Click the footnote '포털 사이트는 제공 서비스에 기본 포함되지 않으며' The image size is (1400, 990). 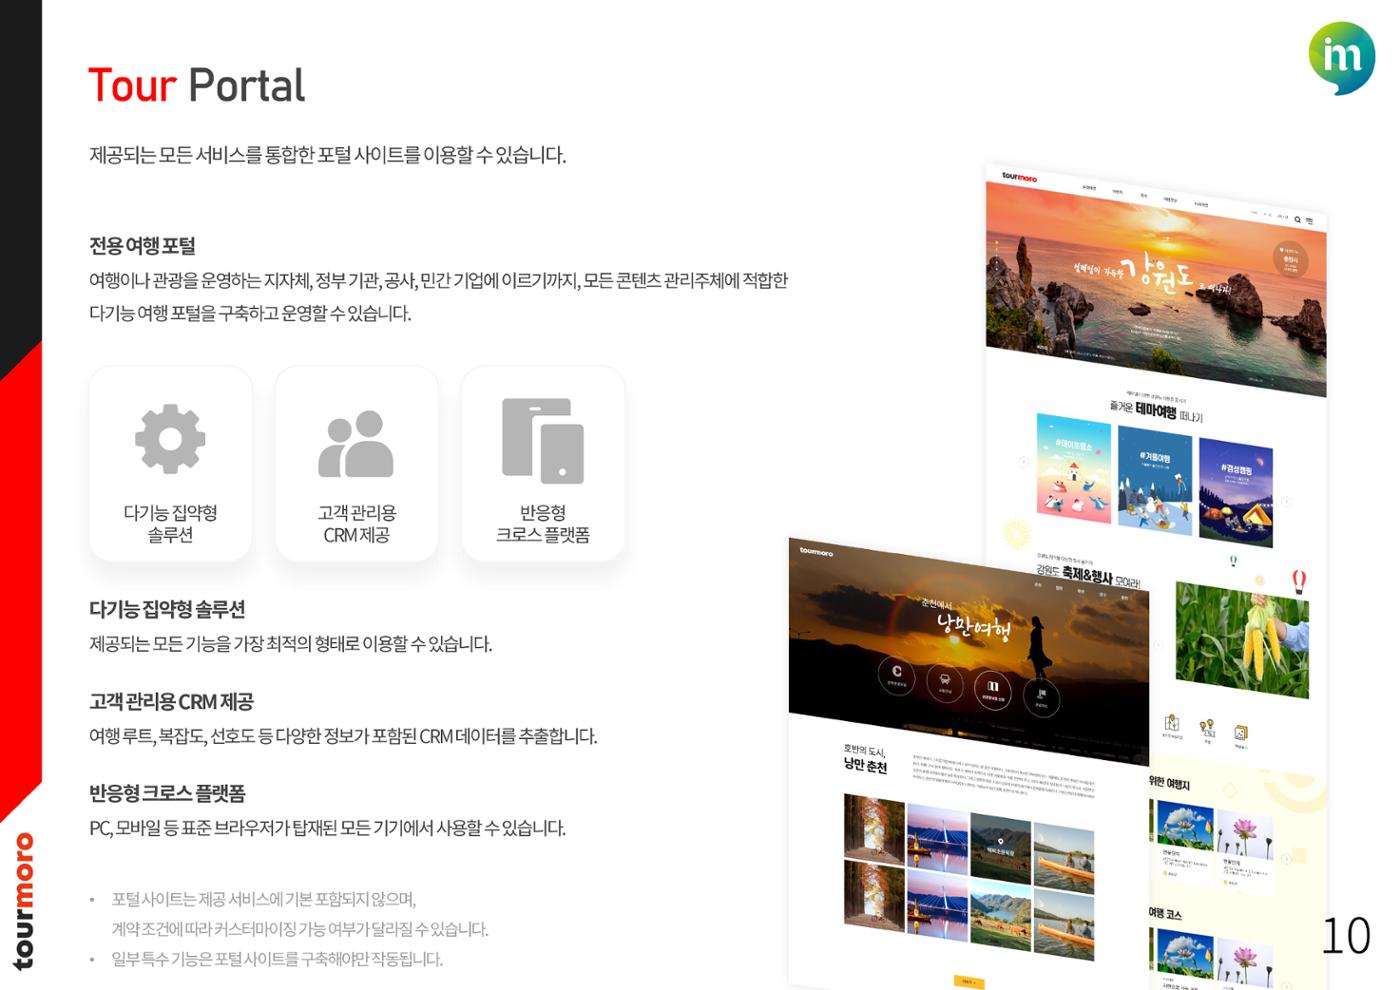[x=264, y=899]
